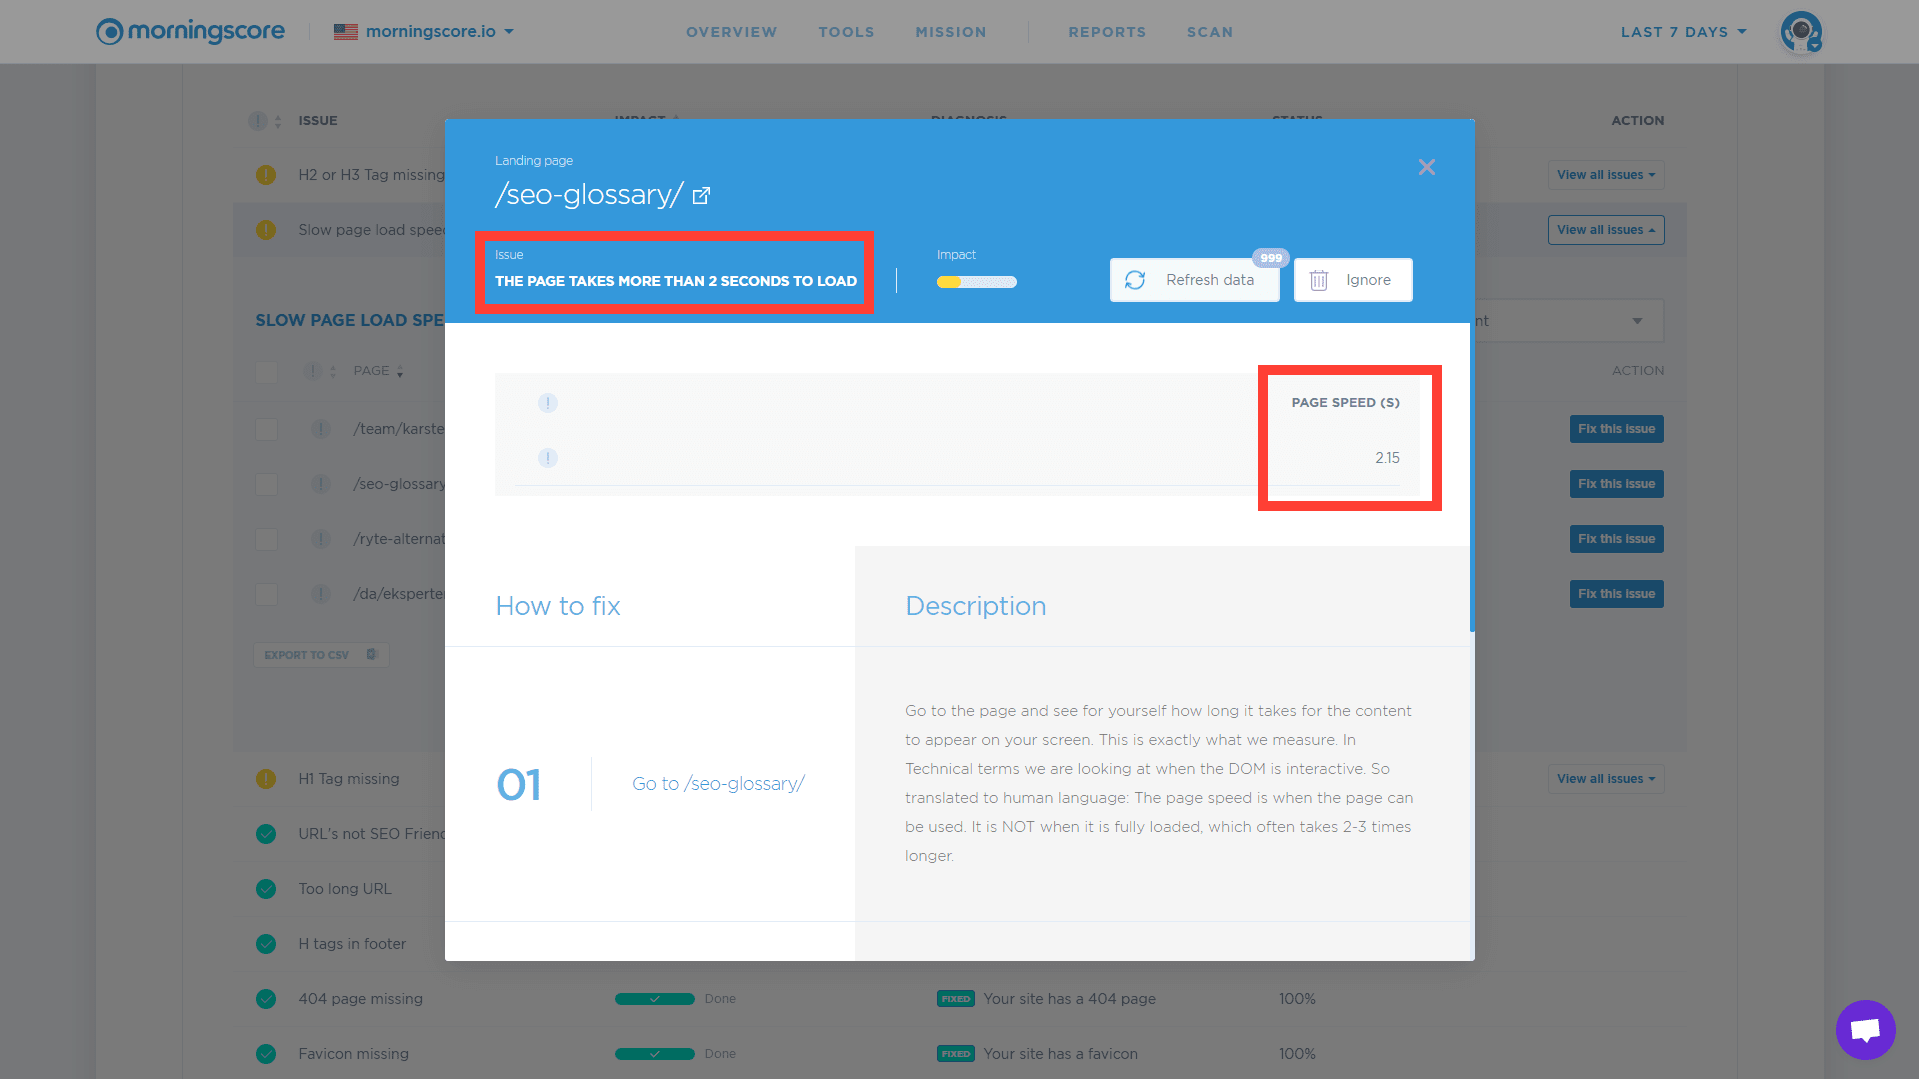1919x1079 pixels.
Task: Click green check icon for 404 page missing
Action: pos(266,999)
